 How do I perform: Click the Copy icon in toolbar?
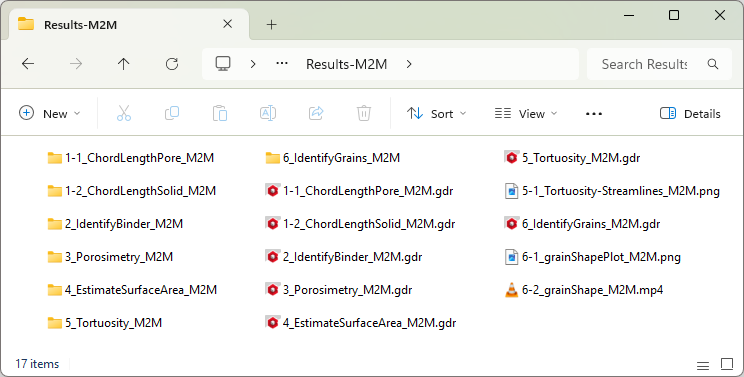pos(172,113)
